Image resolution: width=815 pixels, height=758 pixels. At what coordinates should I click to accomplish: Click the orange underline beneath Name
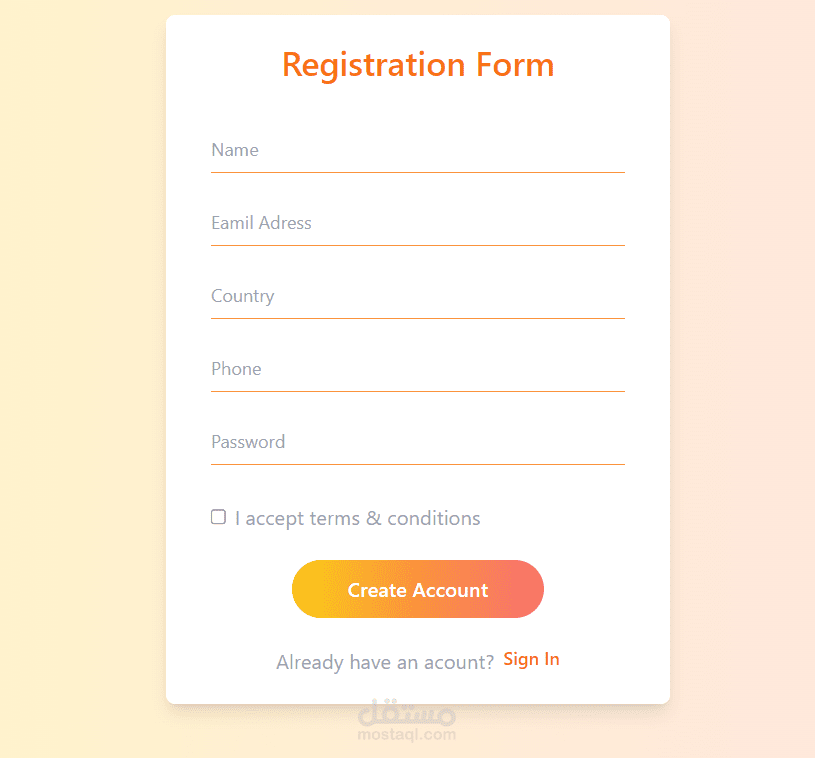pyautogui.click(x=417, y=172)
